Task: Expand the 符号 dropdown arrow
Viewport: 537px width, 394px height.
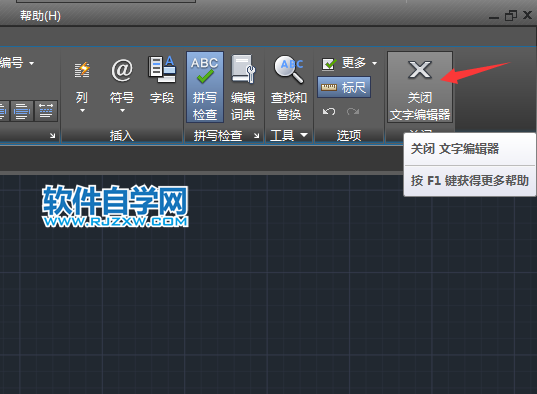Action: [122, 111]
